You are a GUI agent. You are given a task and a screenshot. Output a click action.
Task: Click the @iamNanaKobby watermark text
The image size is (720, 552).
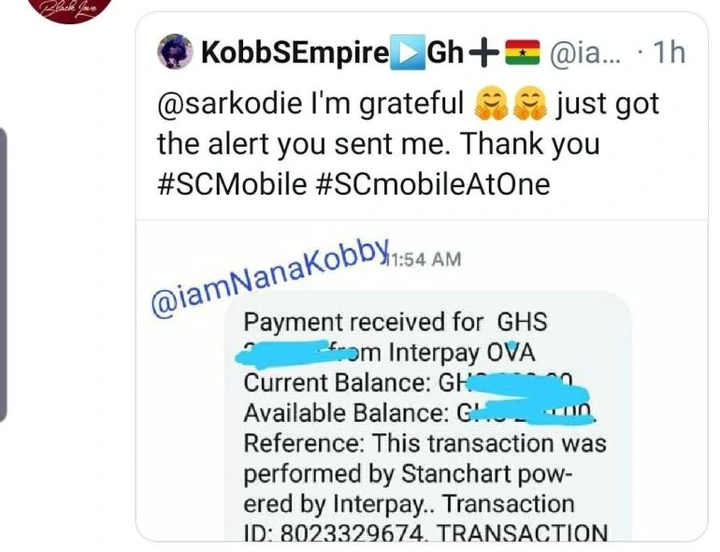point(270,278)
